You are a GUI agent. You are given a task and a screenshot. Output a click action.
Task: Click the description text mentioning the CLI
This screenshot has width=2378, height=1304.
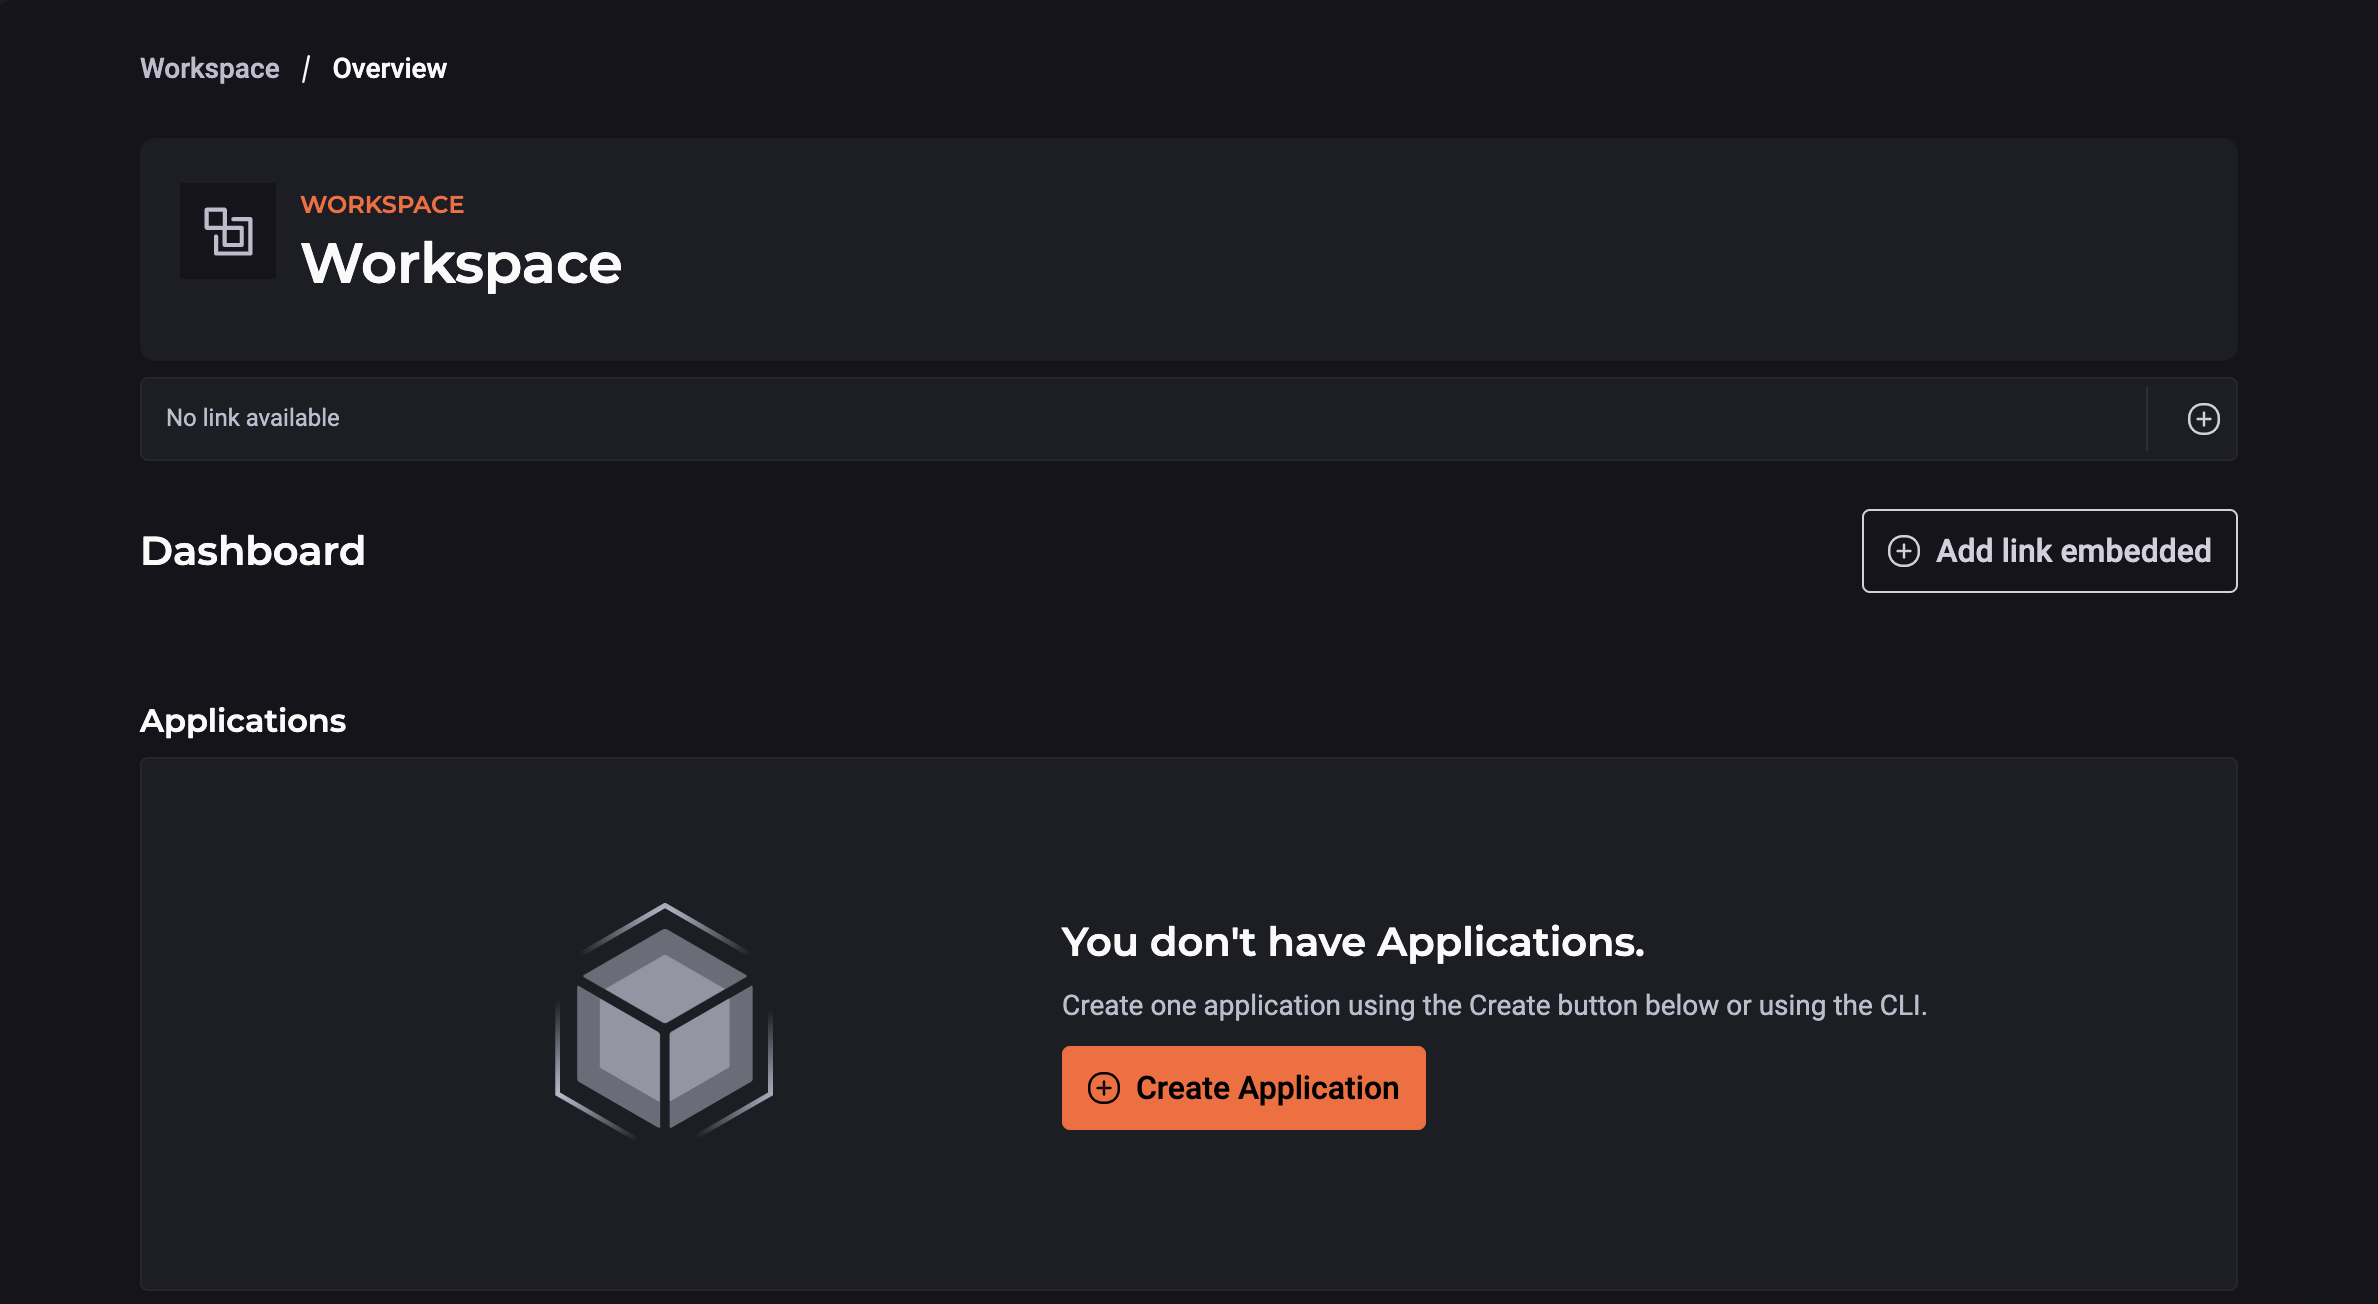tap(1493, 1005)
